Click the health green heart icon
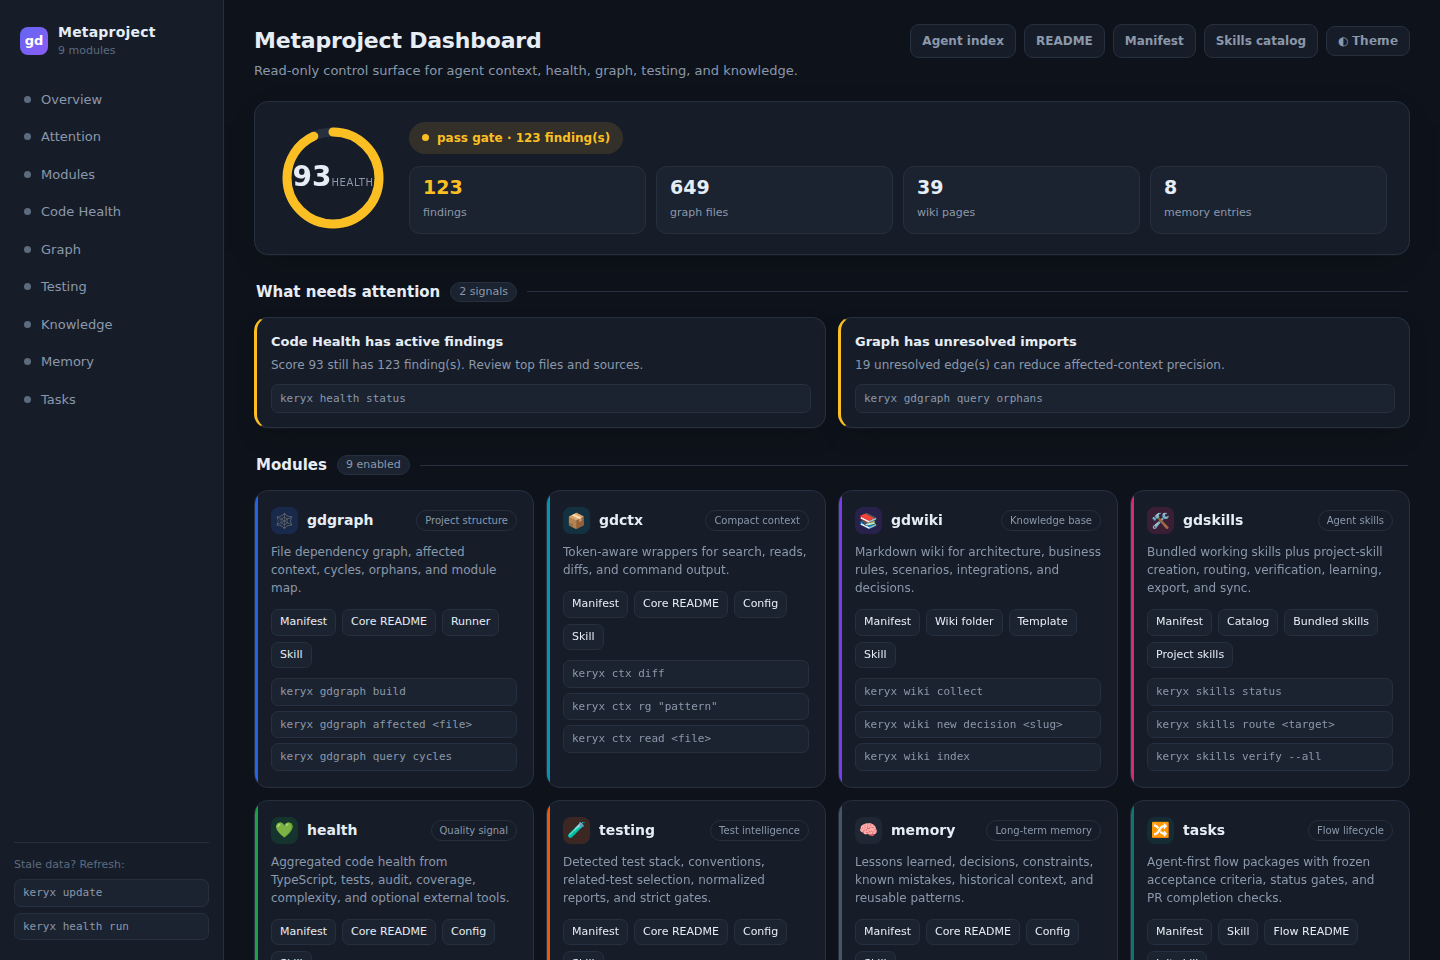 (x=285, y=831)
